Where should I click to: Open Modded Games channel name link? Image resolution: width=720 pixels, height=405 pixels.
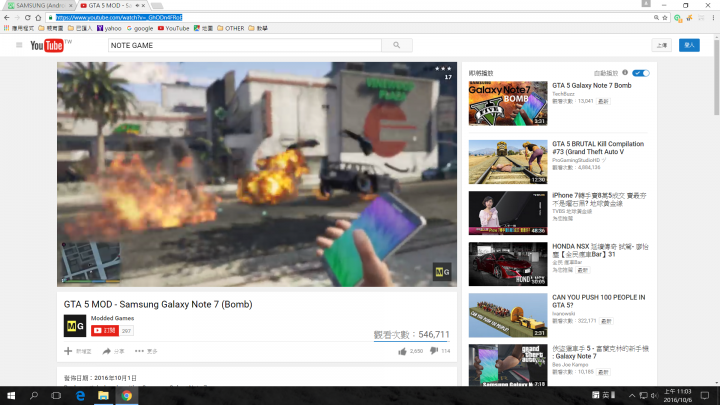tap(112, 318)
